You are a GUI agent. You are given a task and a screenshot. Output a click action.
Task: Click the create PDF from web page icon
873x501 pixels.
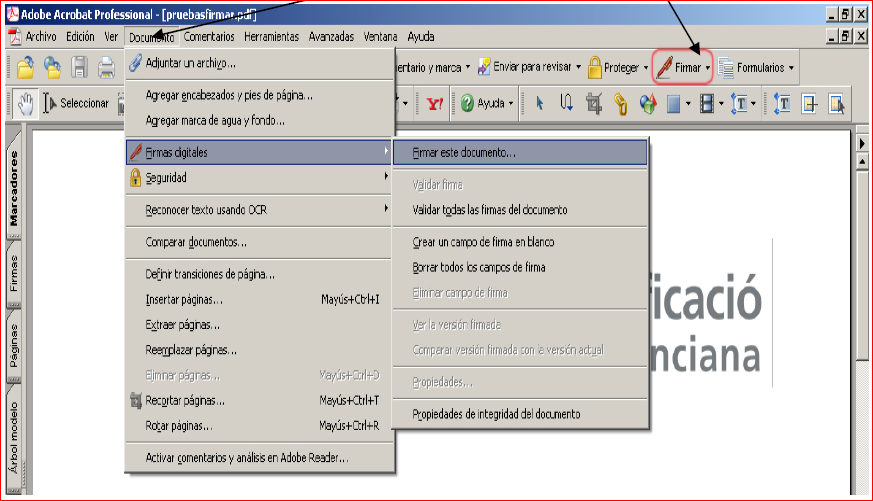[52, 67]
